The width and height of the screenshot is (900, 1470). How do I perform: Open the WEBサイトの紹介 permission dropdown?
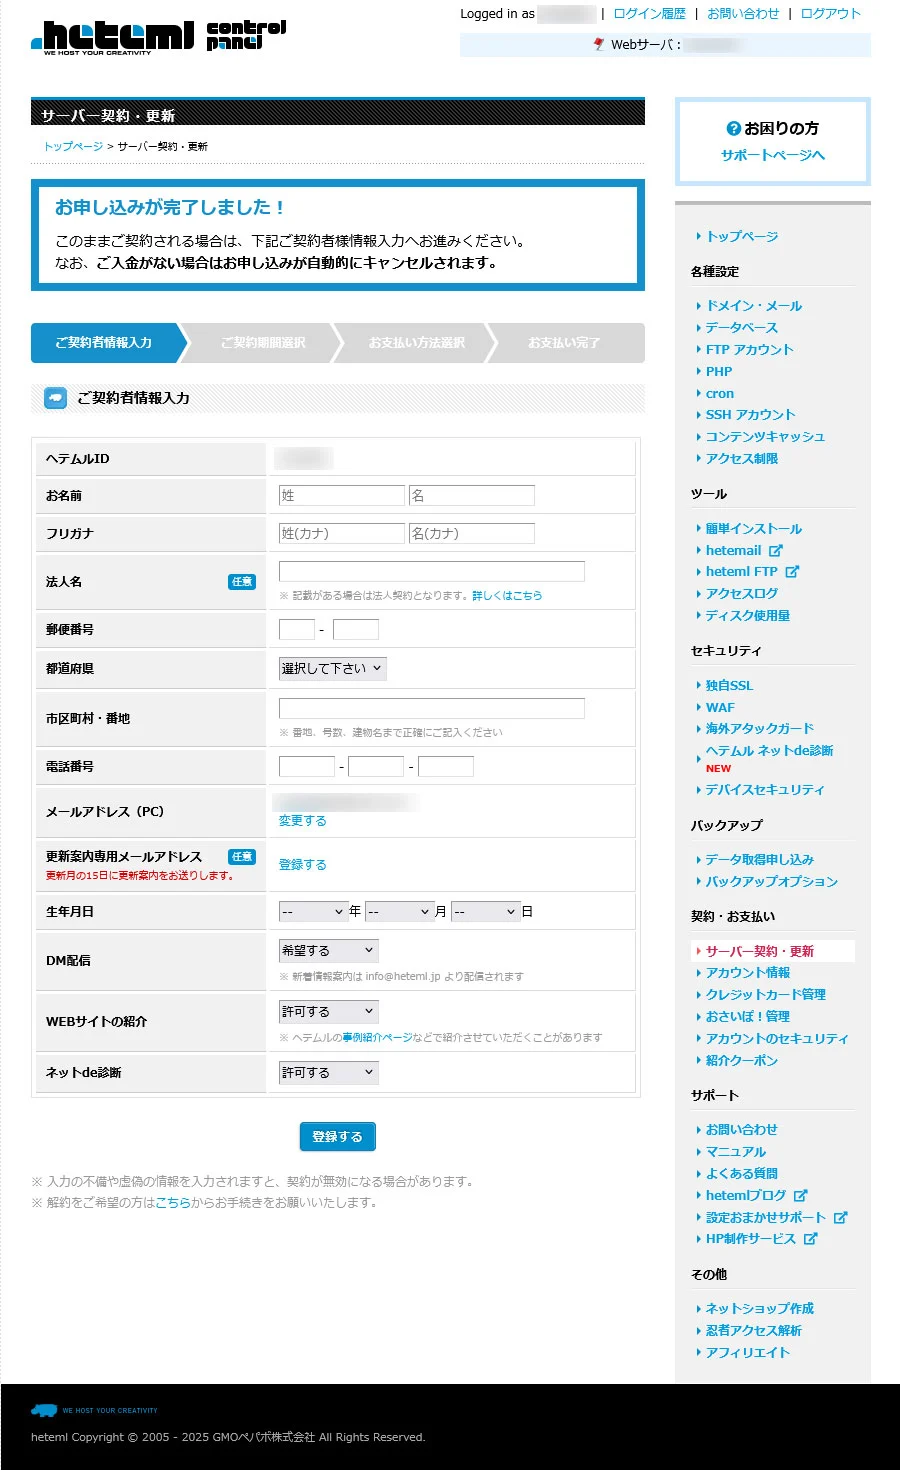328,1012
